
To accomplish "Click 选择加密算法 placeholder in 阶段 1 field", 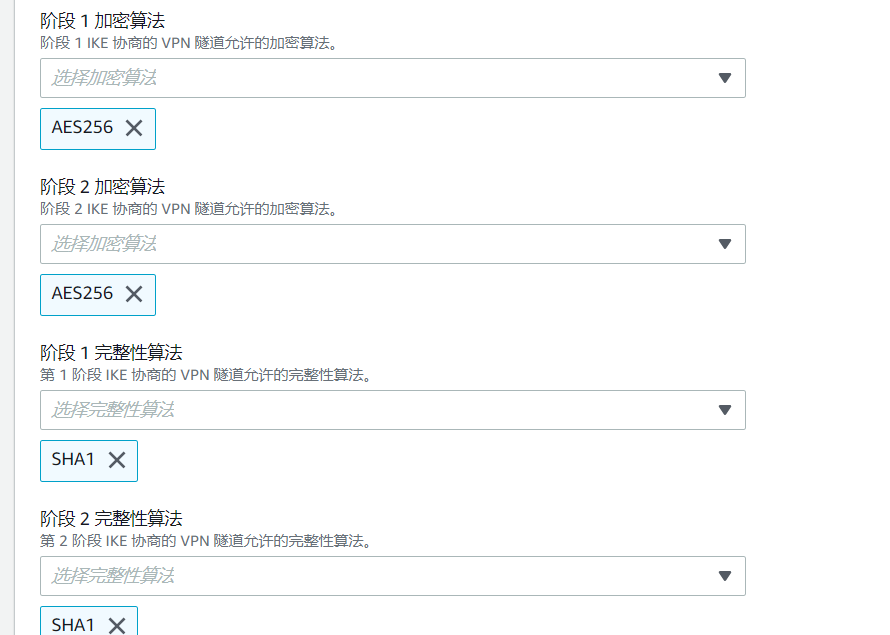I will click(x=105, y=78).
